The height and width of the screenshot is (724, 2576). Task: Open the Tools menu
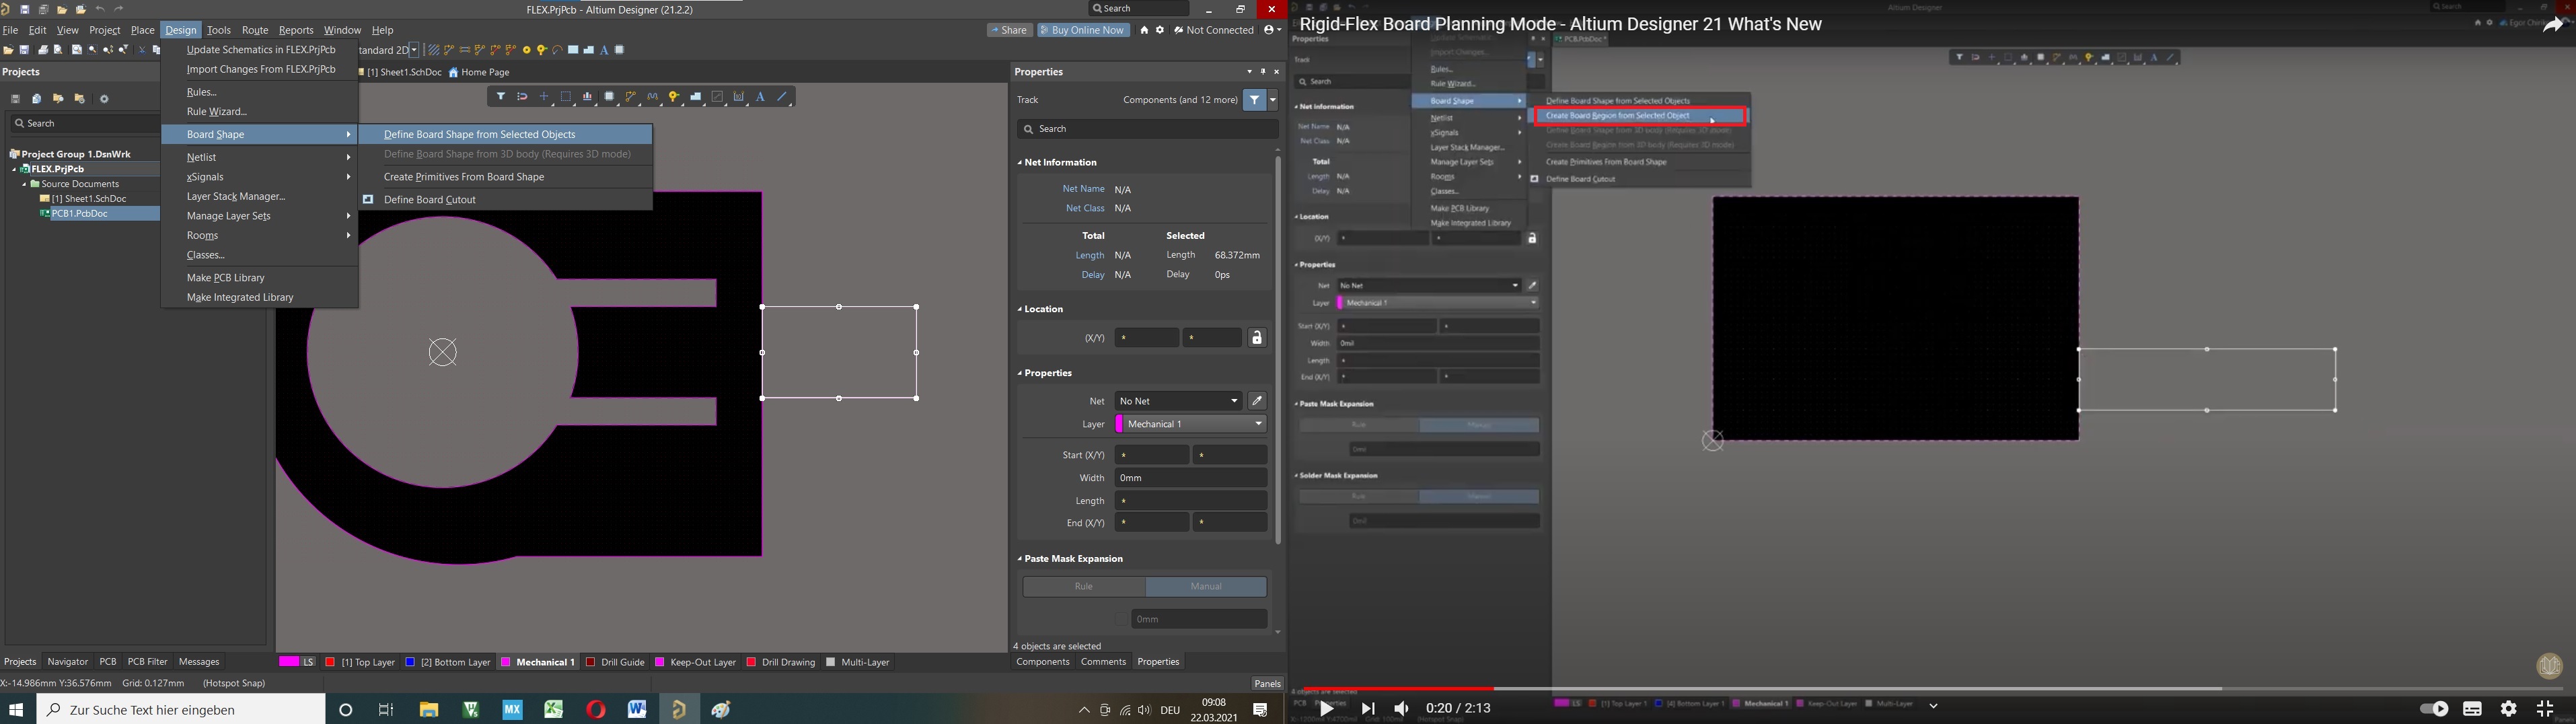218,30
